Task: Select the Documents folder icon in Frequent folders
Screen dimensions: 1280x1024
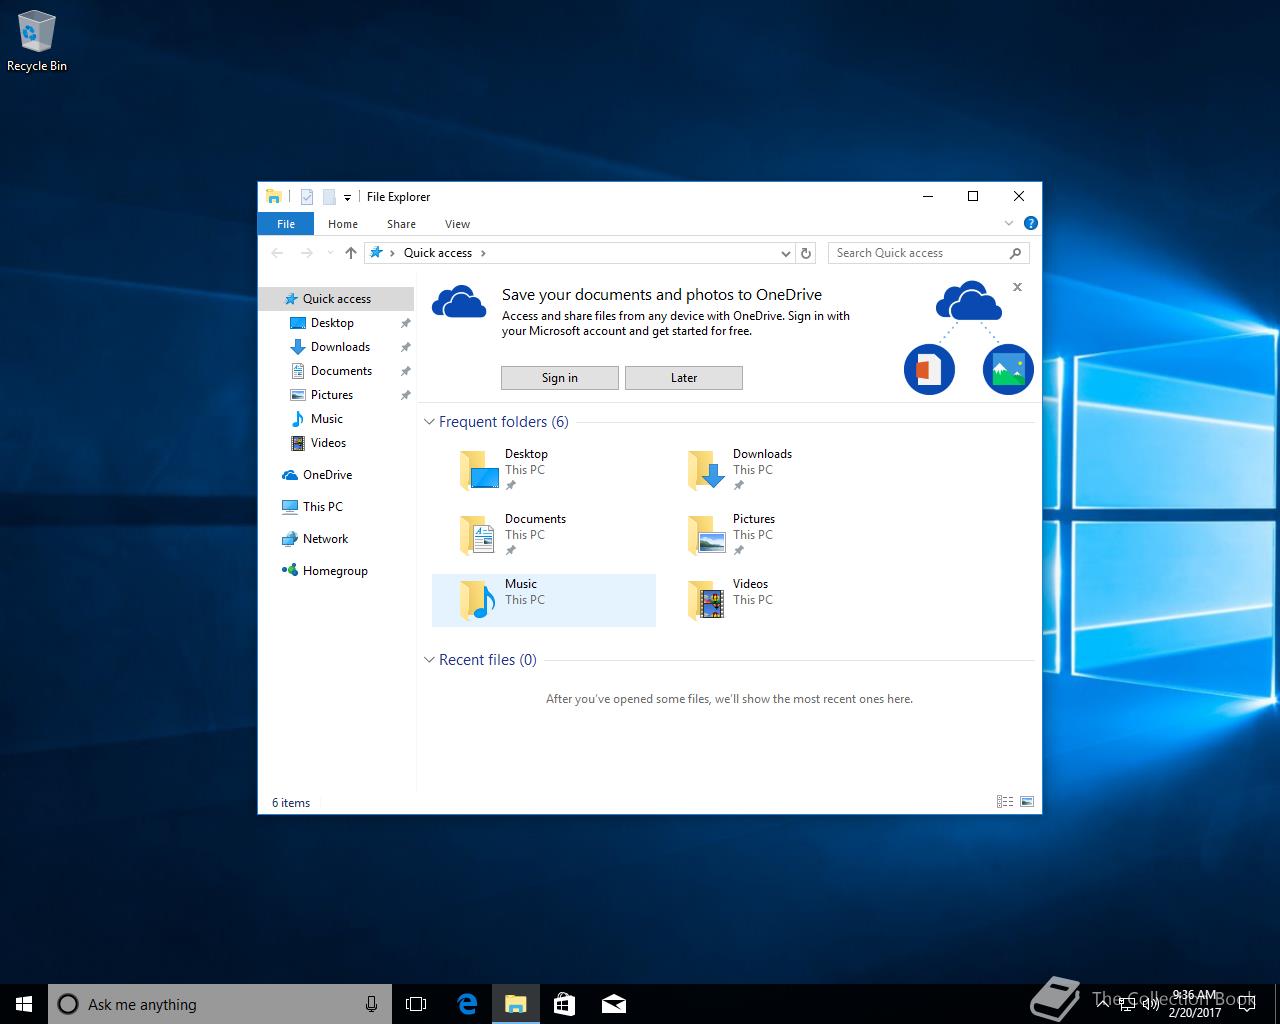Action: (480, 535)
